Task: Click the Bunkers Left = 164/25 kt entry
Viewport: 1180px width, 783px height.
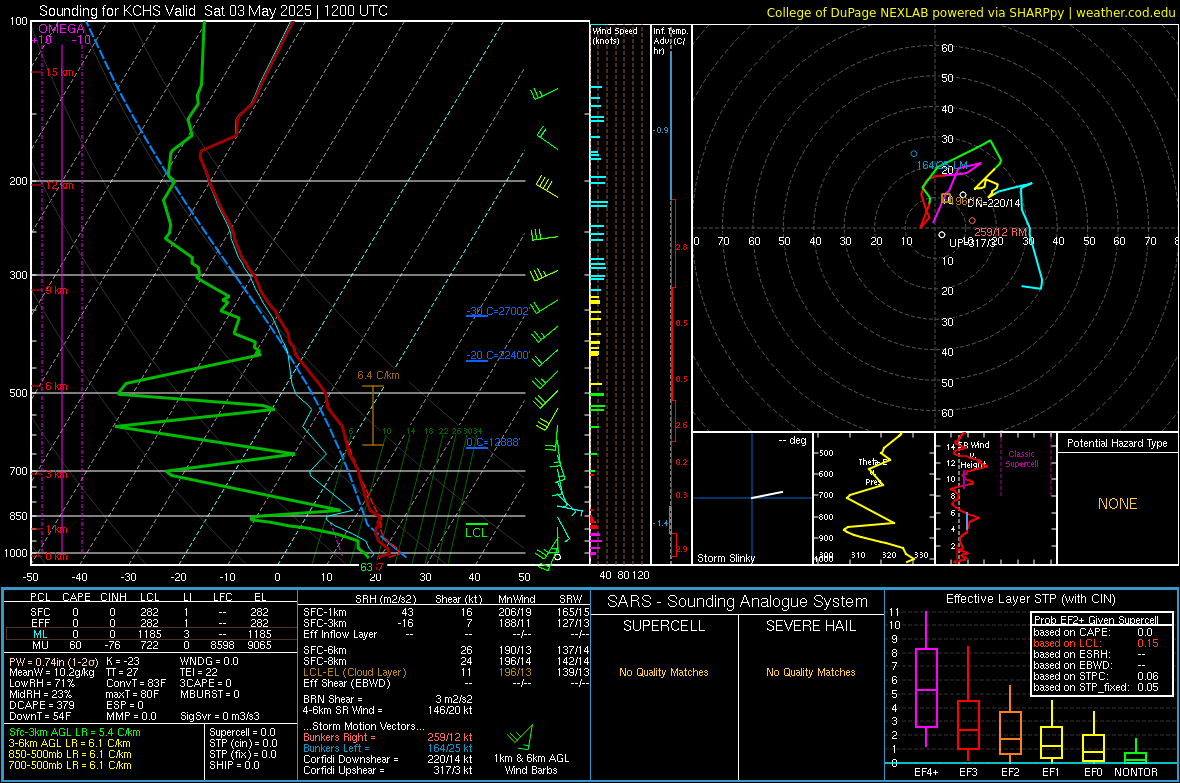Action: click(388, 748)
